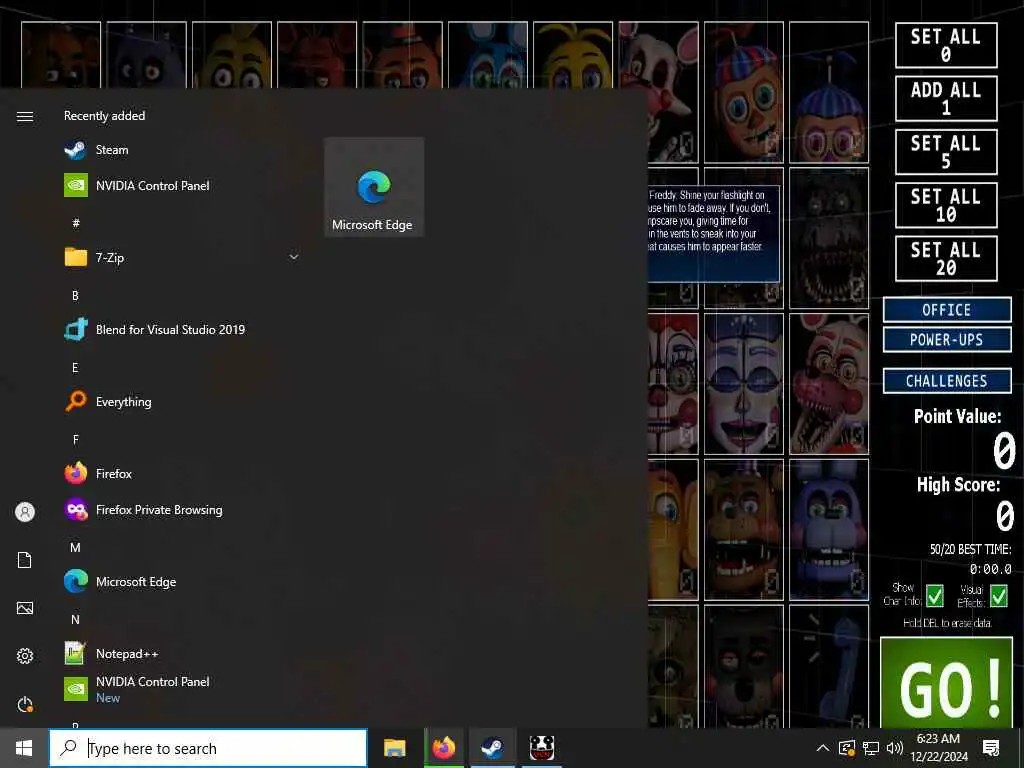This screenshot has width=1024, height=768.
Task: Select the Toy Bonnie character portrait
Action: point(488,55)
